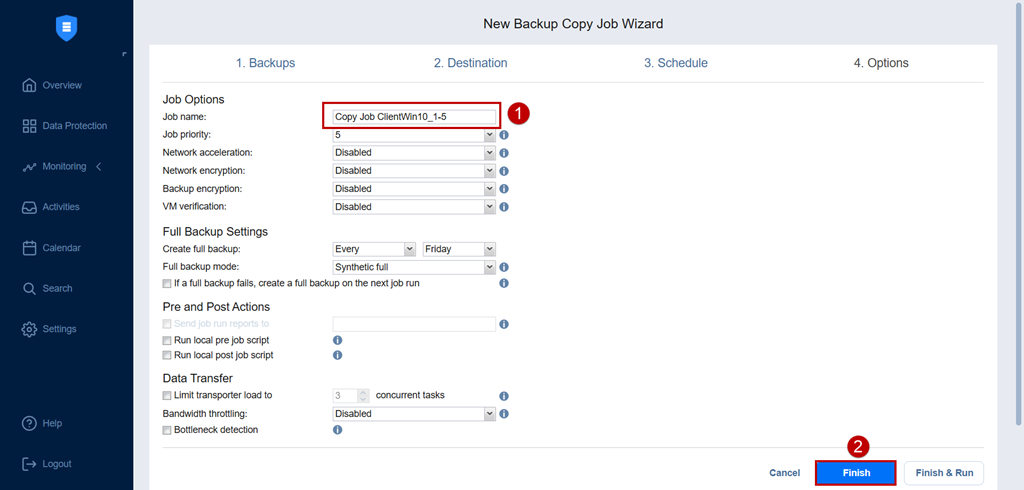Click the Job name input field

pyautogui.click(x=414, y=117)
